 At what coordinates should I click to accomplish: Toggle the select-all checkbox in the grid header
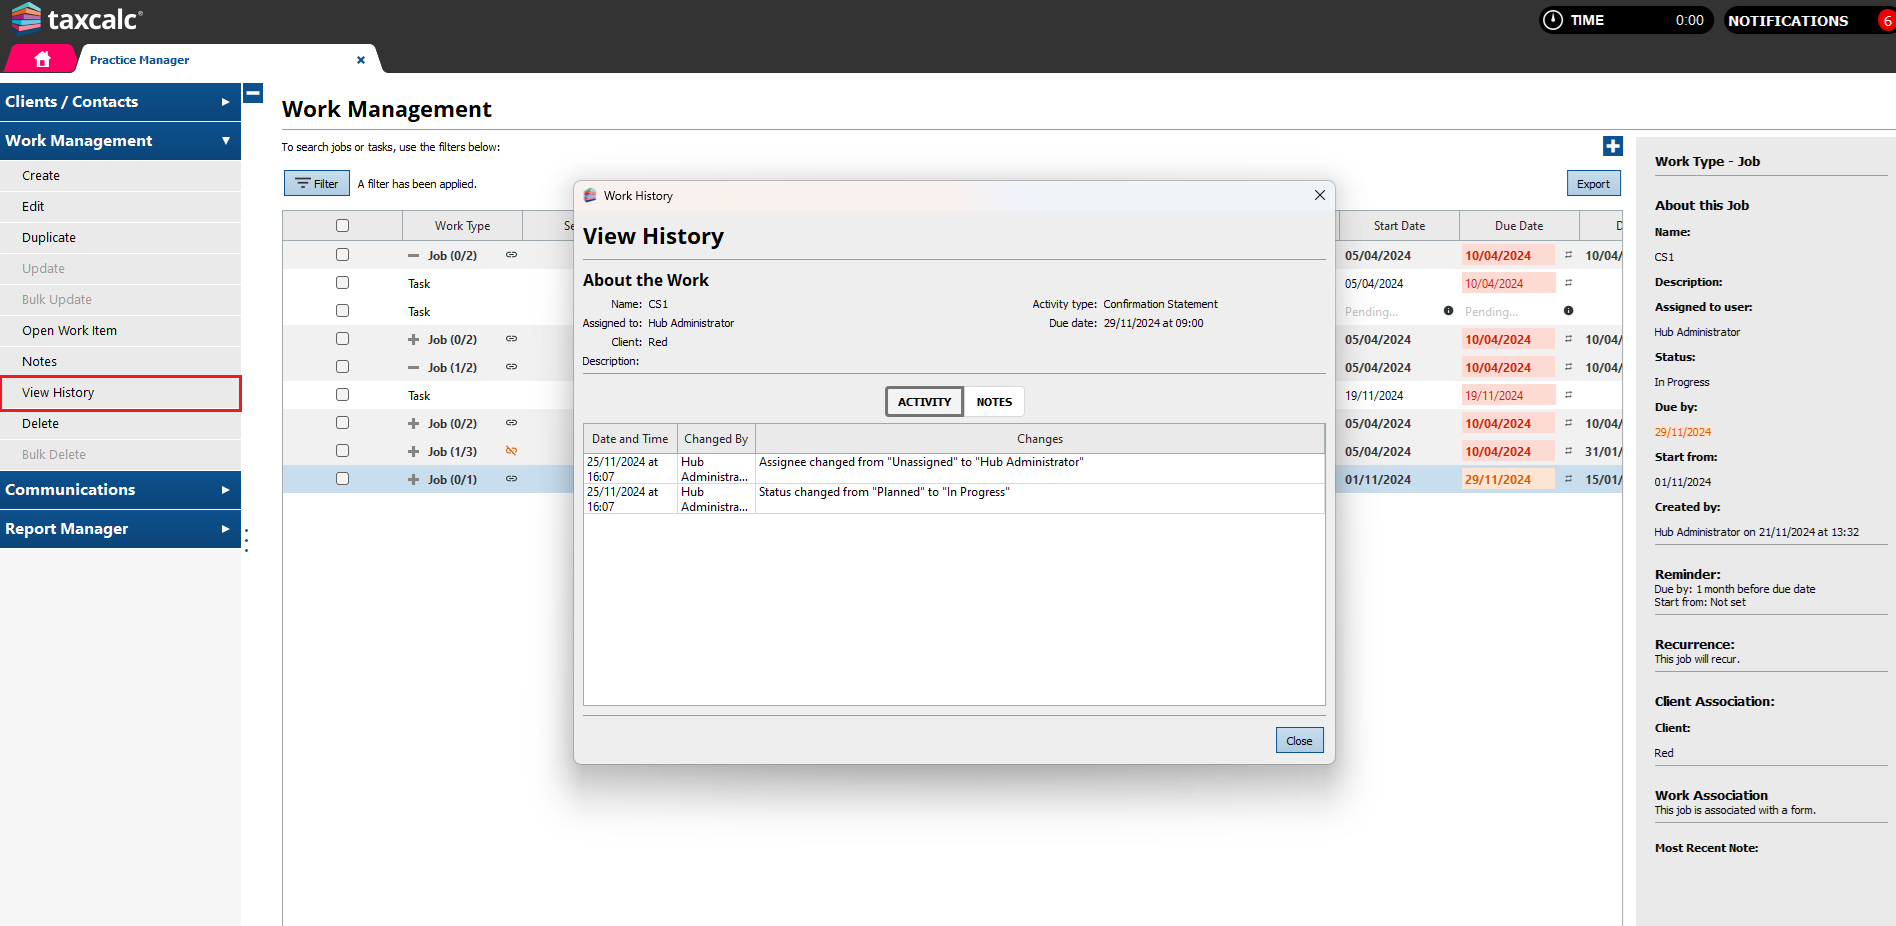[342, 225]
